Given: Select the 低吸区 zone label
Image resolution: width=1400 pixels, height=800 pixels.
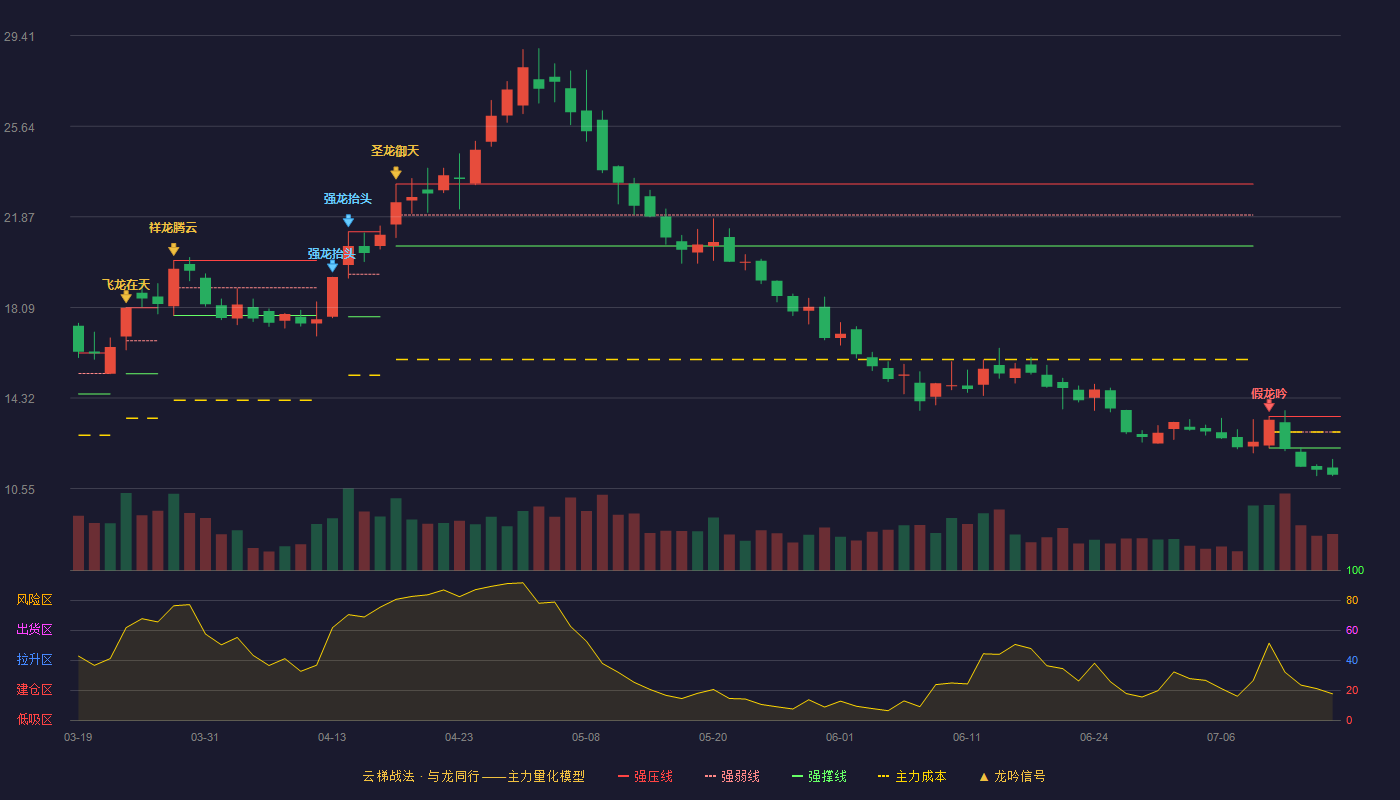Looking at the screenshot, I should 34,719.
